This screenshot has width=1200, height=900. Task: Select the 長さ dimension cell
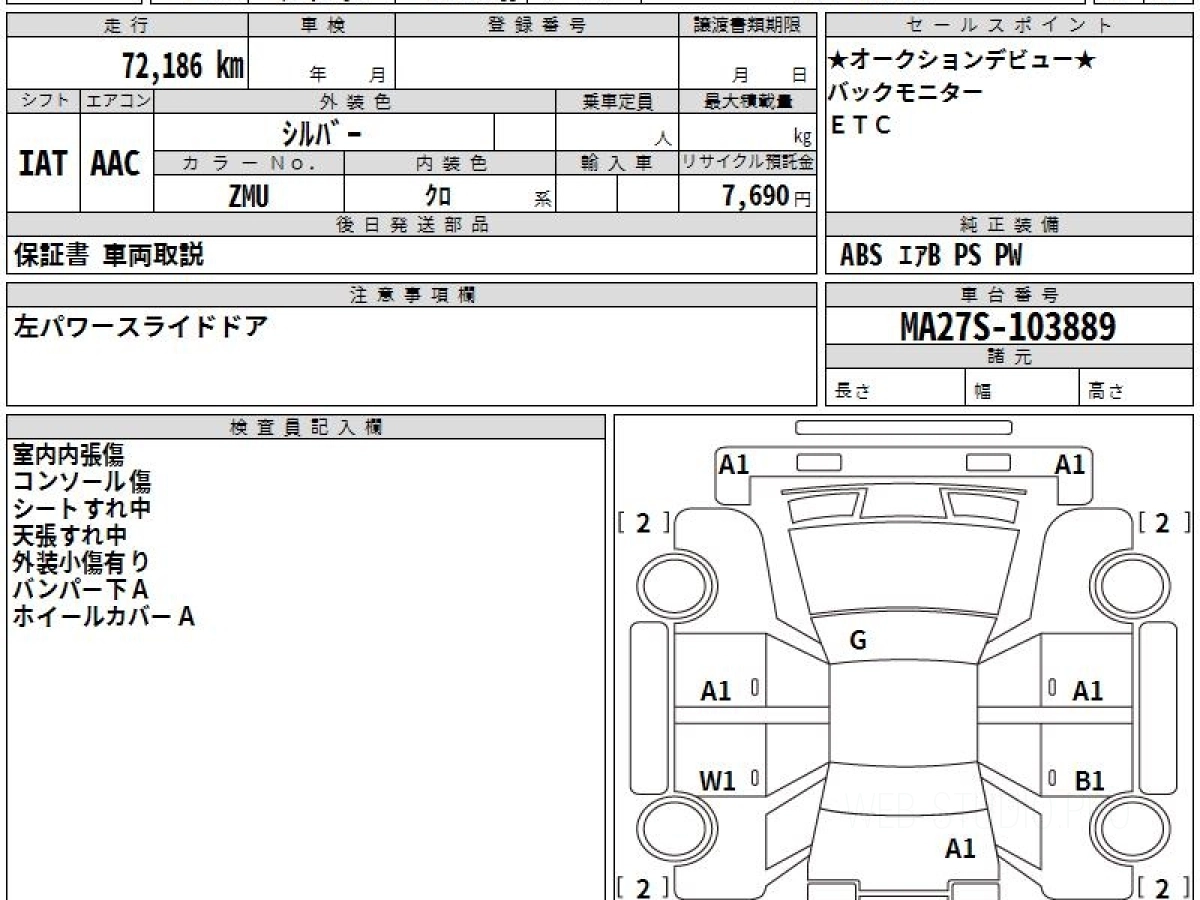pyautogui.click(x=895, y=388)
